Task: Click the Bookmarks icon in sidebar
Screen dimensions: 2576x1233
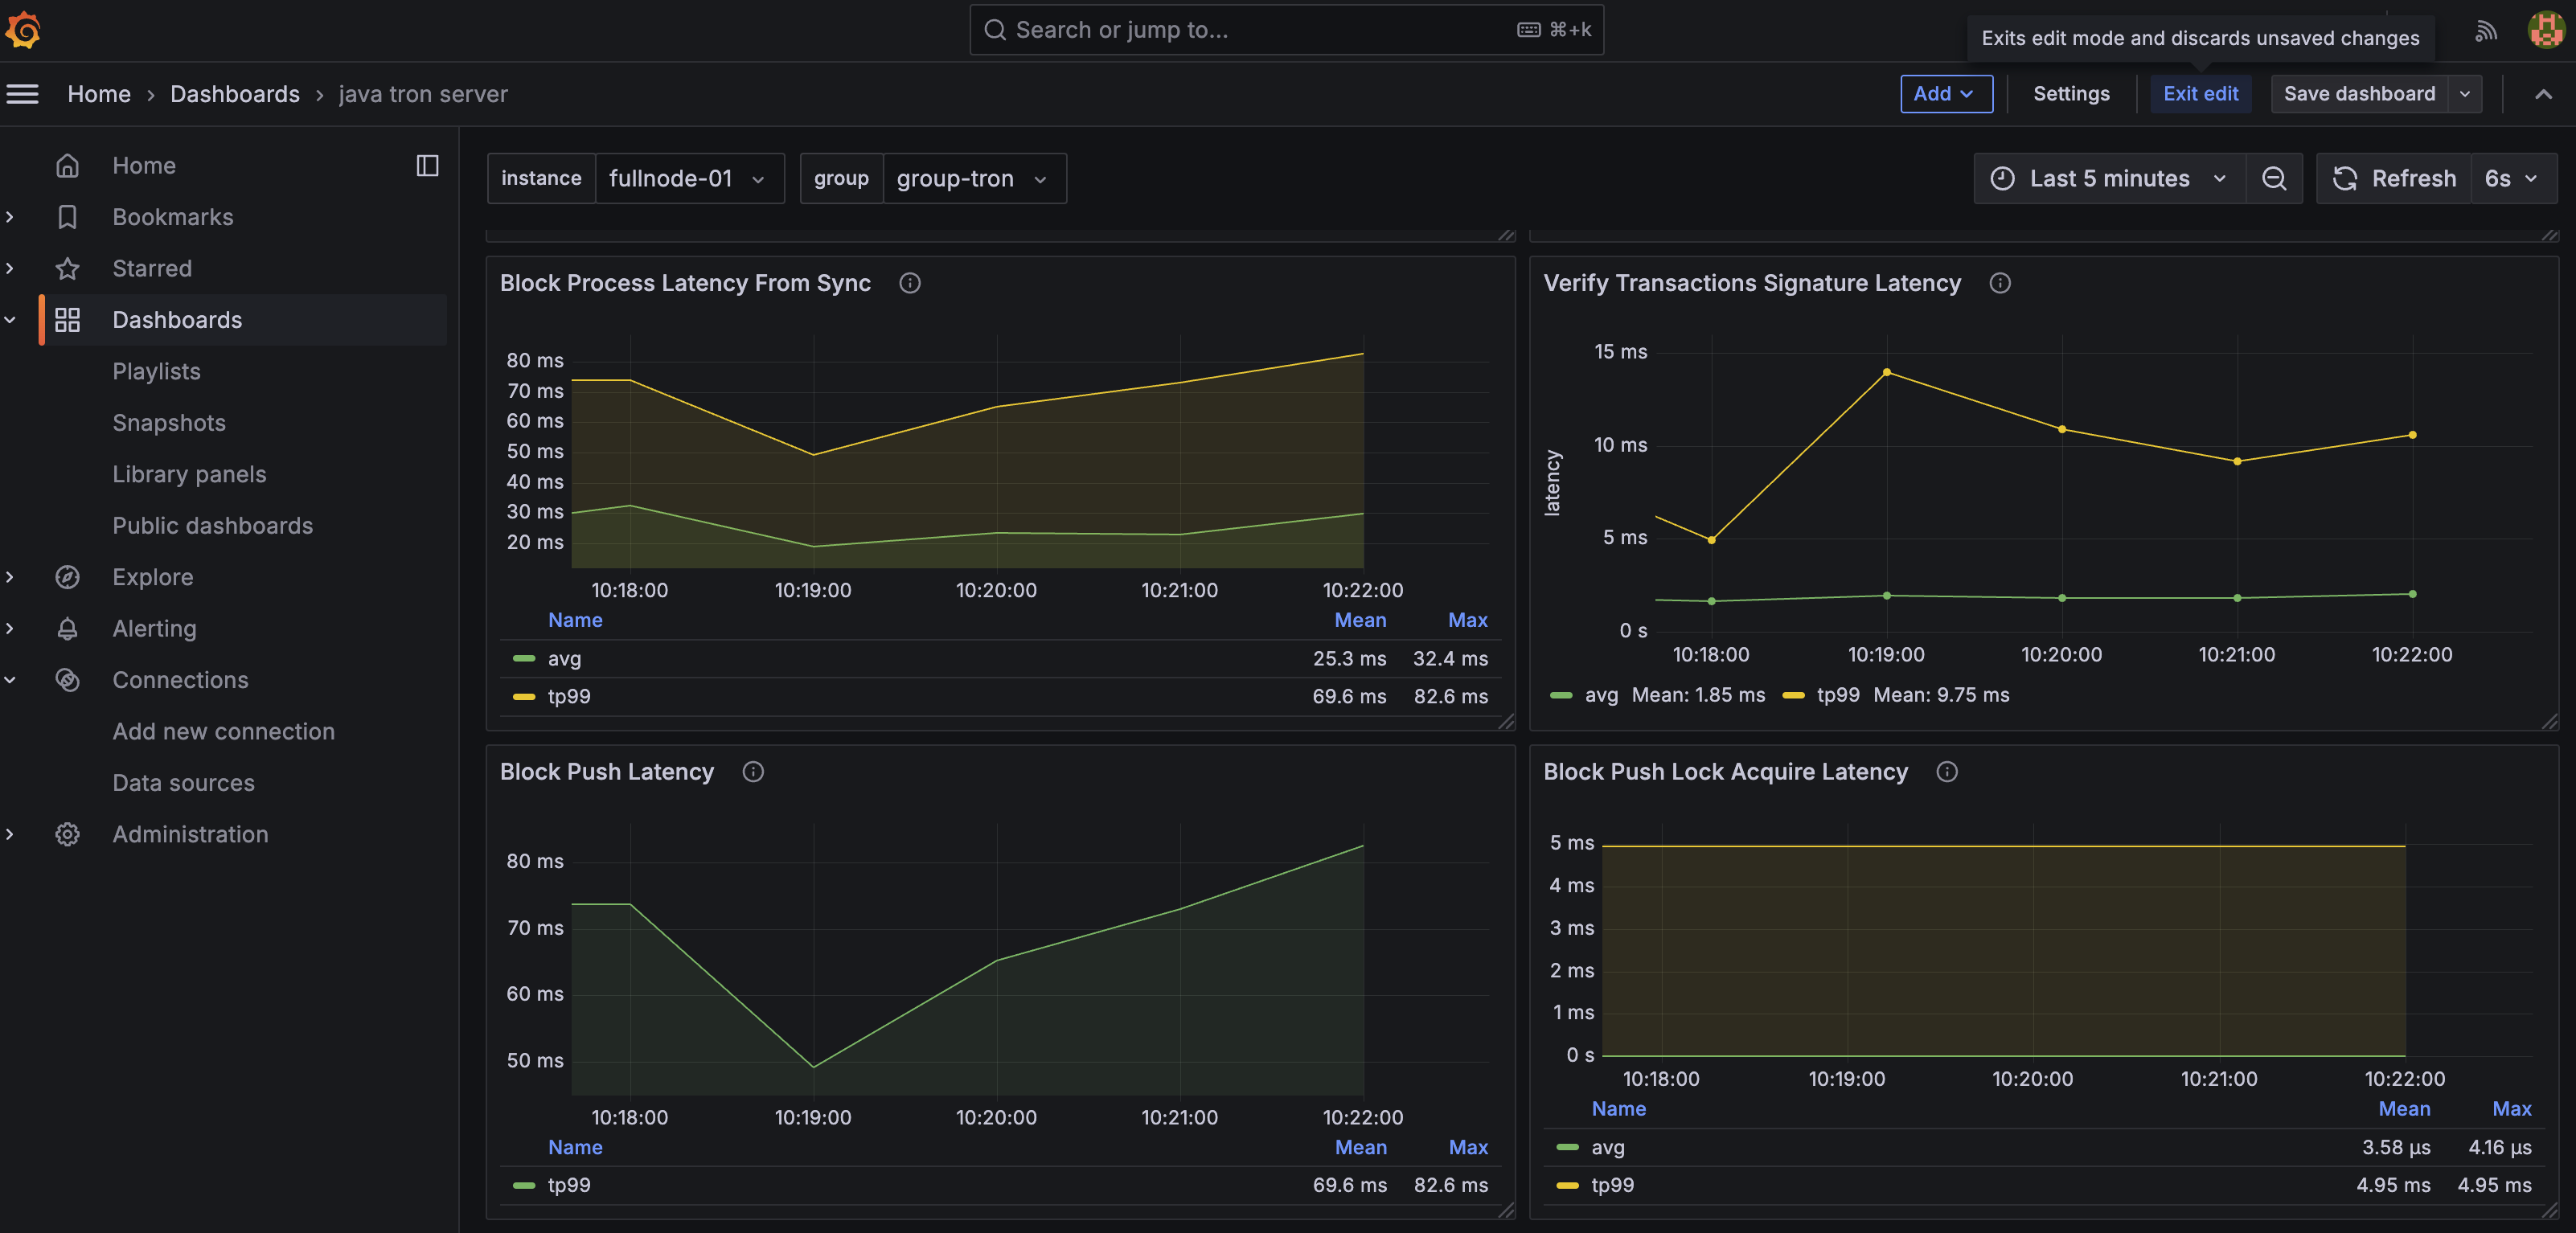Action: 67,217
